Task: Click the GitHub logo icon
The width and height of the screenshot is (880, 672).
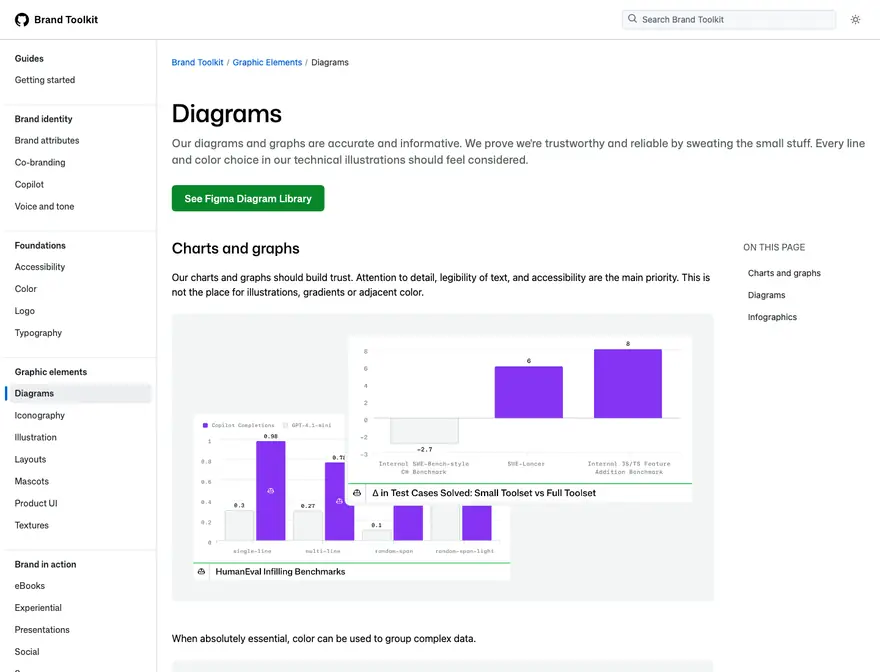Action: click(x=22, y=20)
